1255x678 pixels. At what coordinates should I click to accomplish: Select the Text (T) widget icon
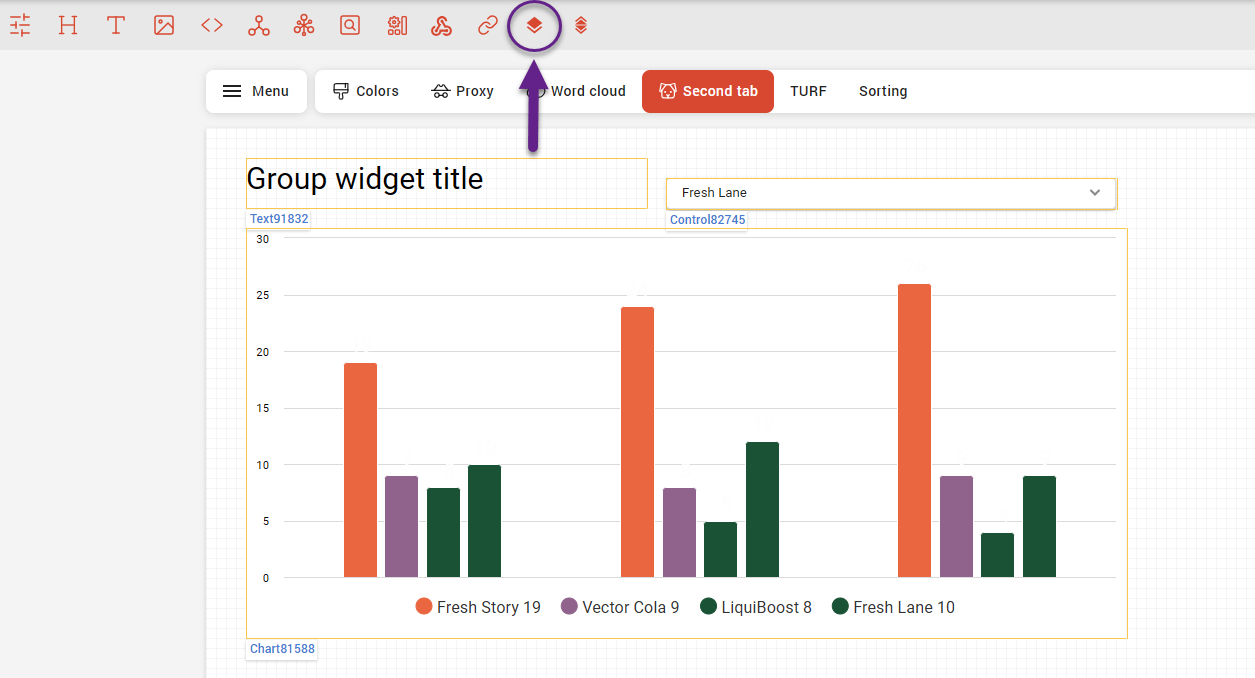(116, 26)
